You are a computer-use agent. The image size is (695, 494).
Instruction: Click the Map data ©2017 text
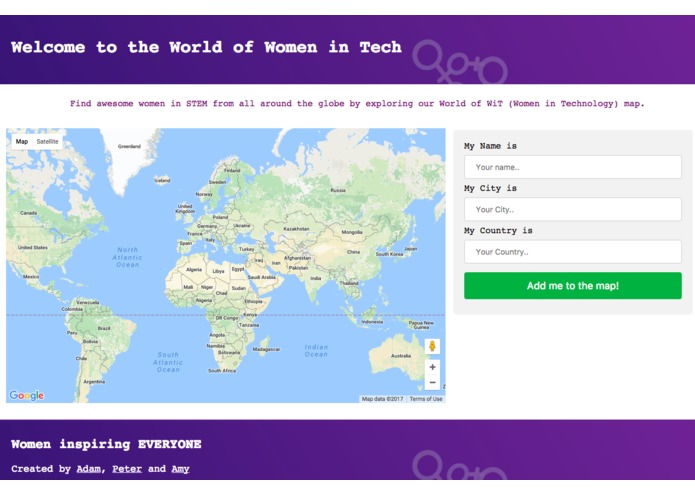click(383, 399)
